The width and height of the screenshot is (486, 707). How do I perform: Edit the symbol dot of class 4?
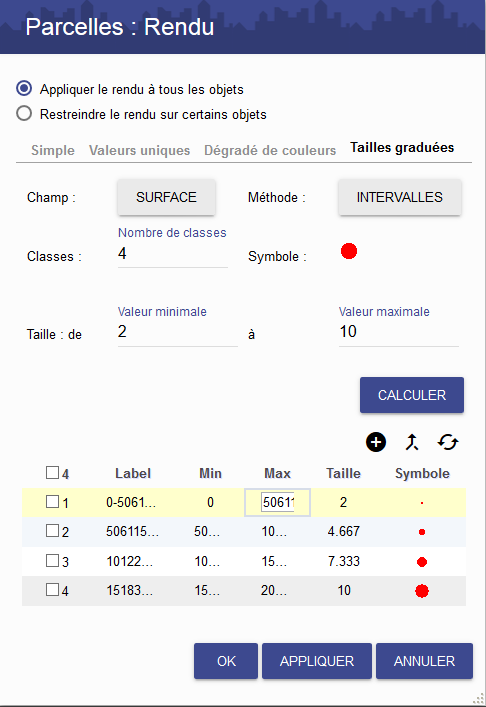coord(422,591)
